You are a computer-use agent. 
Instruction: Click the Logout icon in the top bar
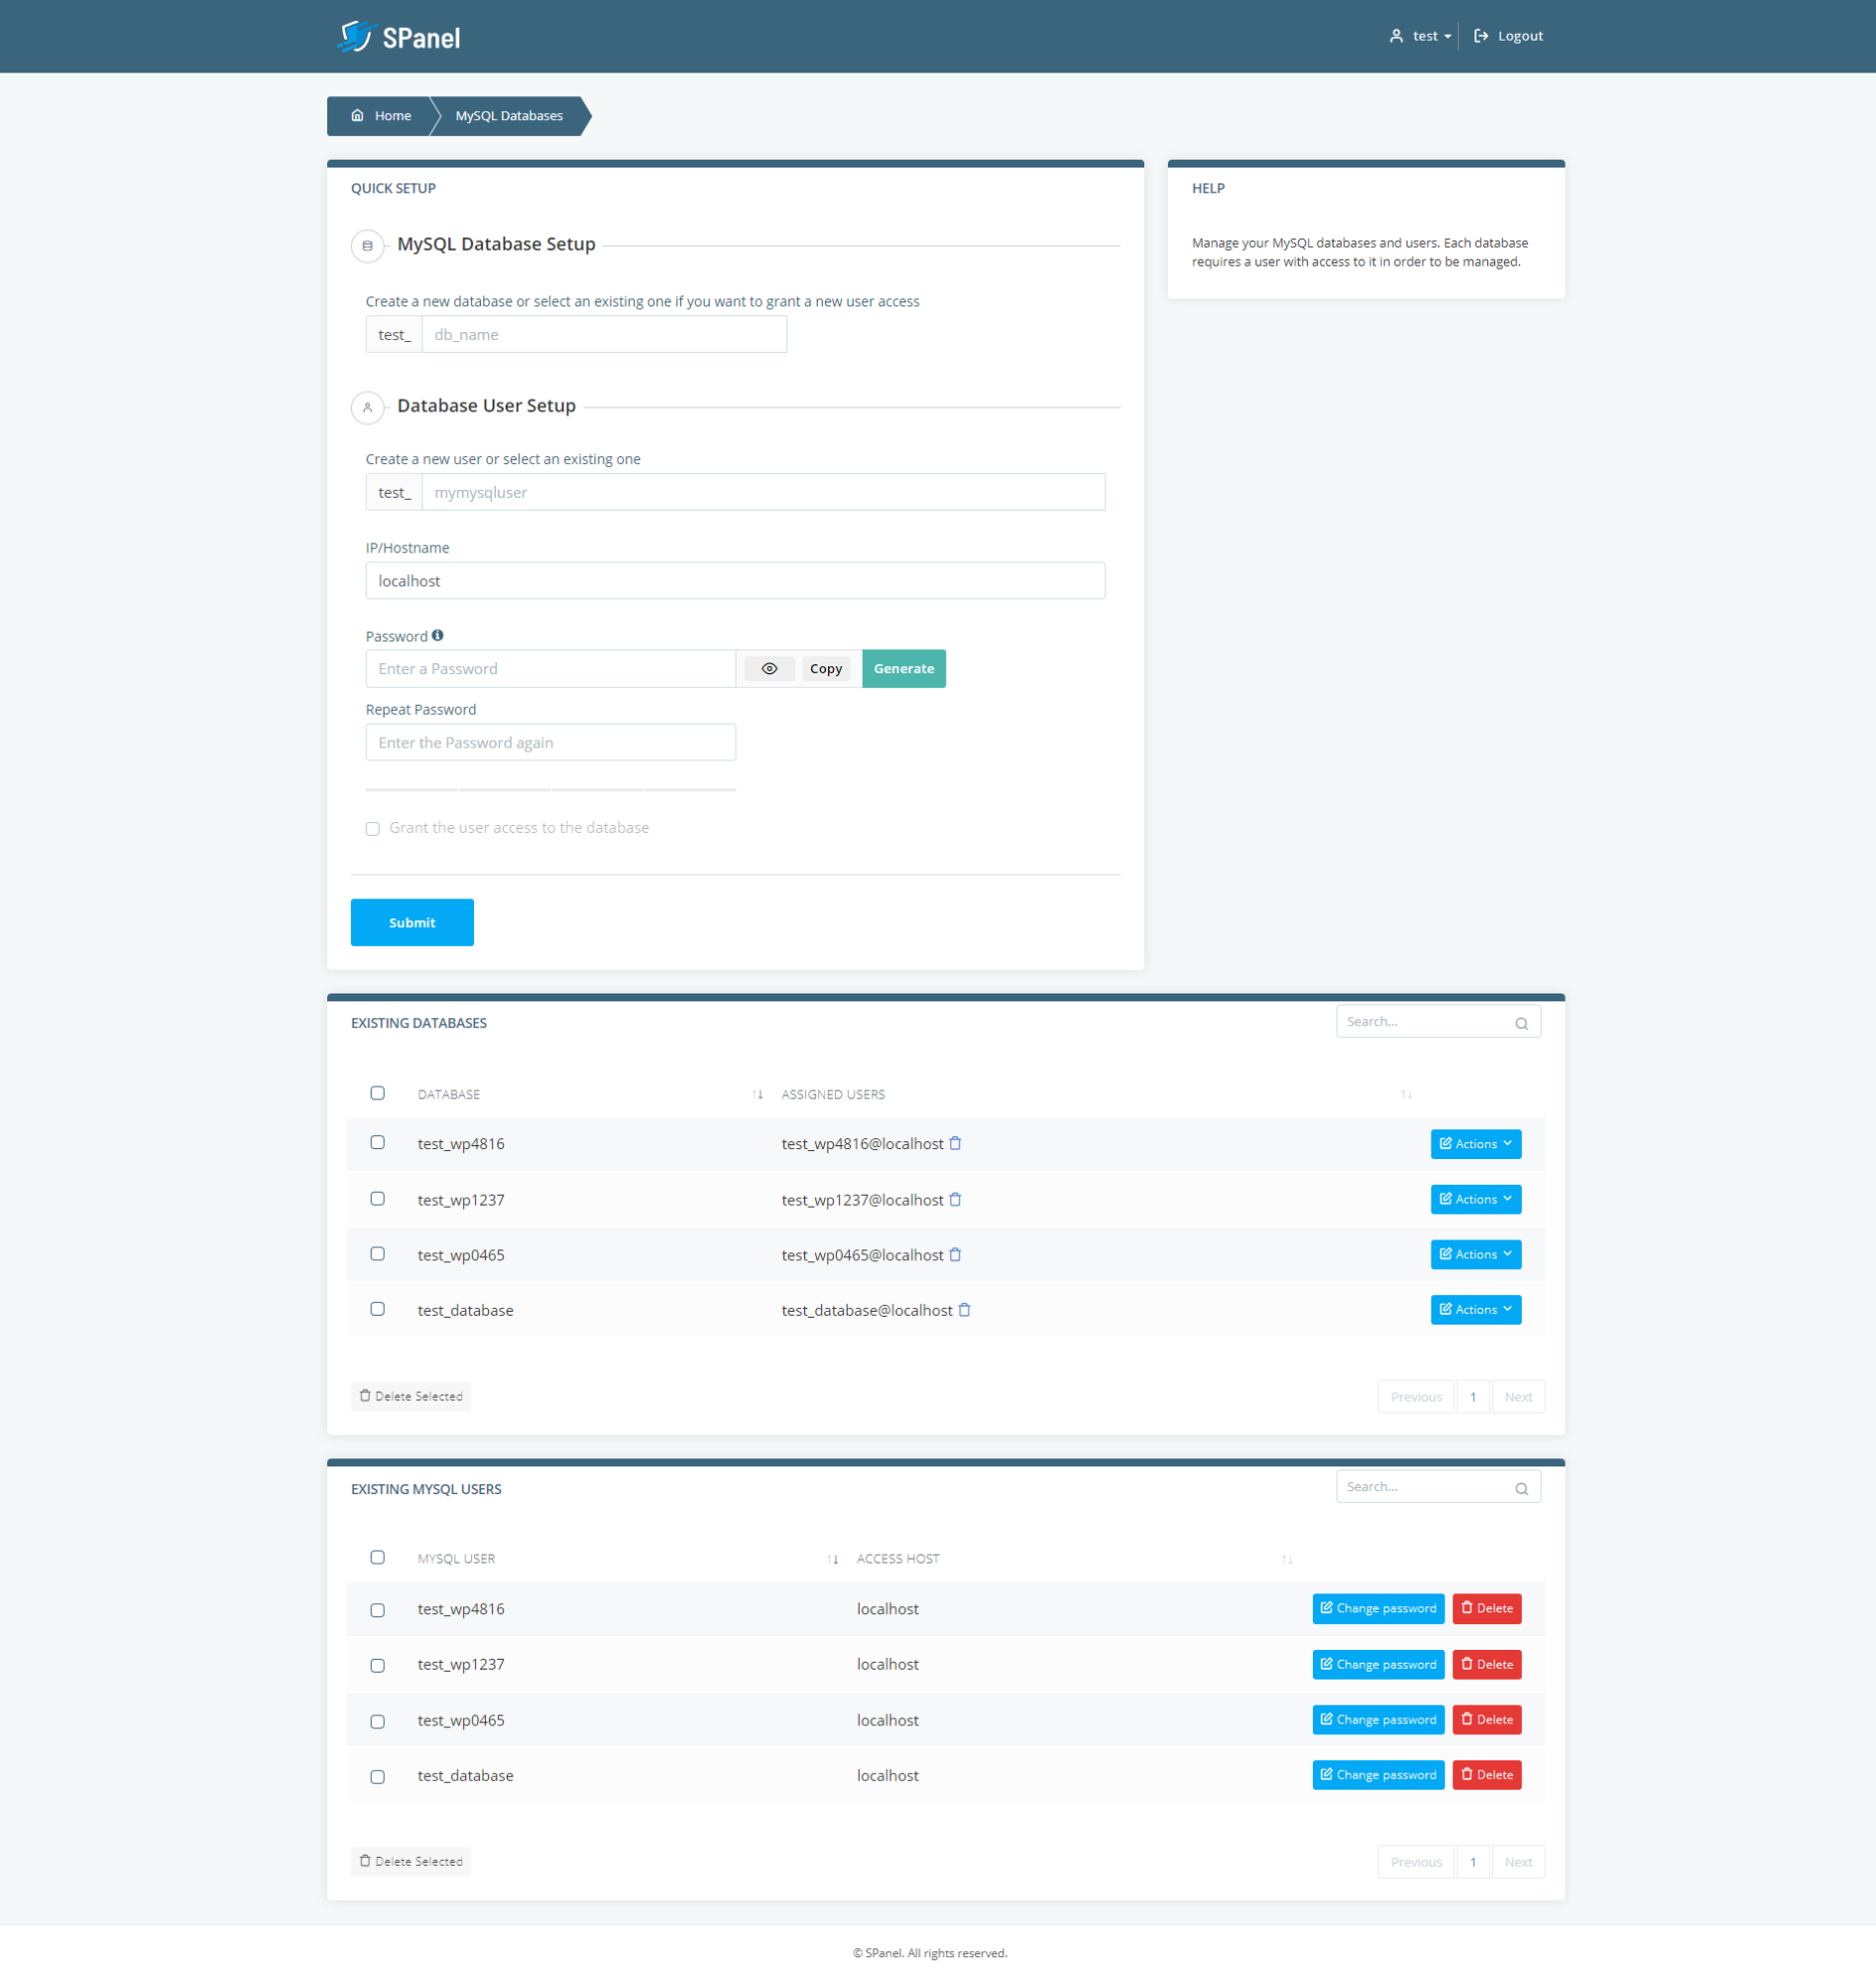click(x=1481, y=35)
